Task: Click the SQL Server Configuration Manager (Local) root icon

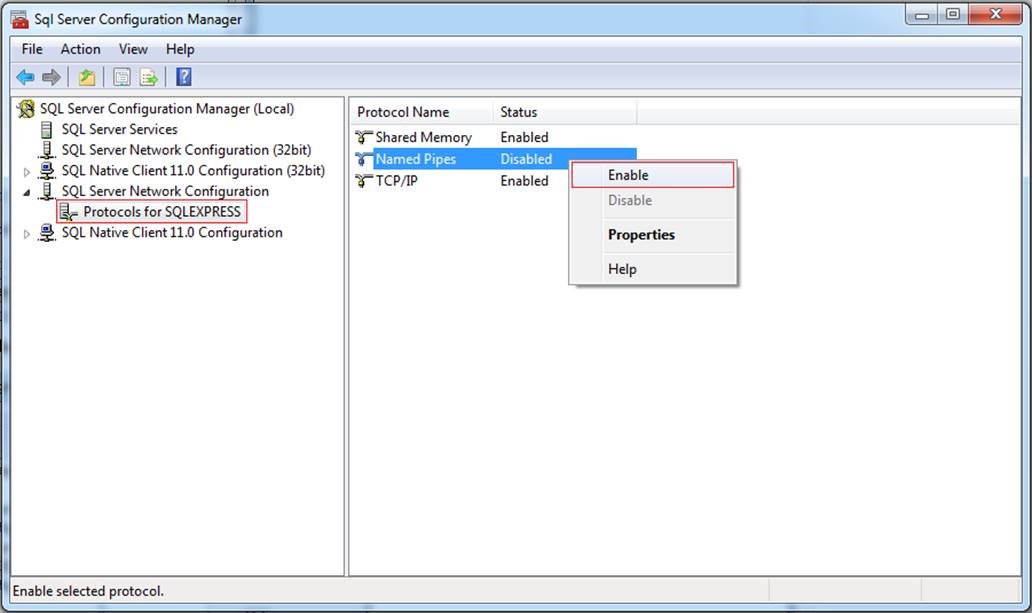Action: click(26, 109)
